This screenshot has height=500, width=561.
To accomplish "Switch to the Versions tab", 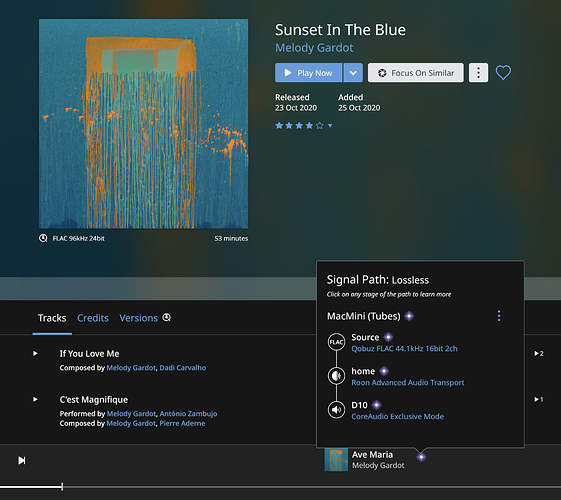I will [138, 318].
